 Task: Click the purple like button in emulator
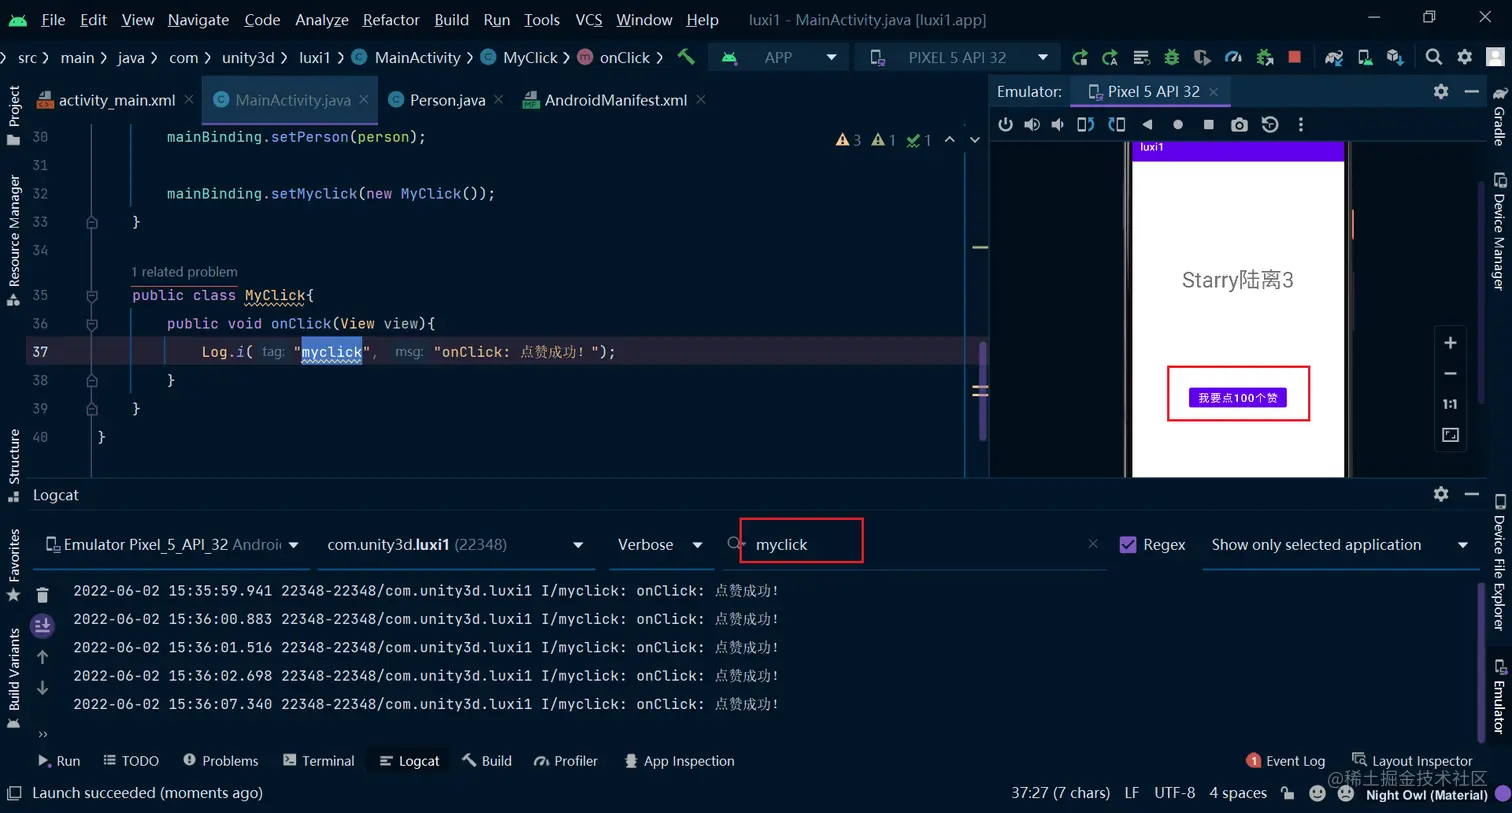(x=1238, y=397)
